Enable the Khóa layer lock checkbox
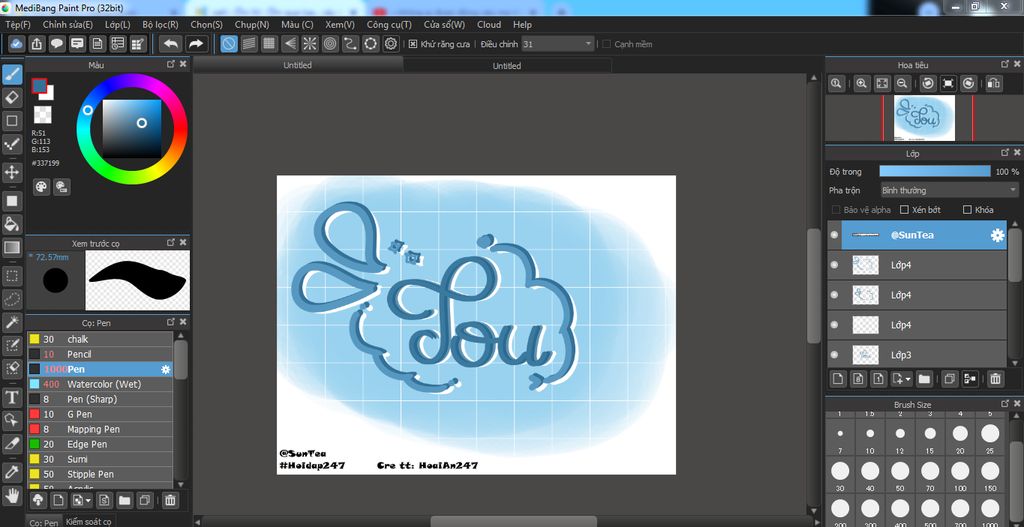Screen dimensions: 1024x527 (967, 210)
